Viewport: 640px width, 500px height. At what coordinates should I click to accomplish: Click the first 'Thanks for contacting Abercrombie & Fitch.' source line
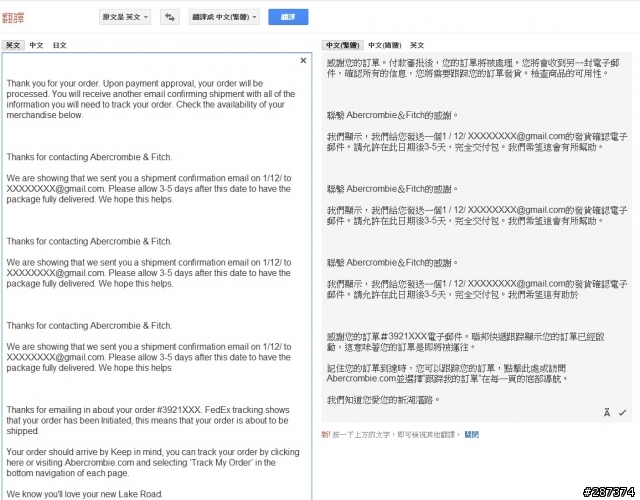pos(89,157)
